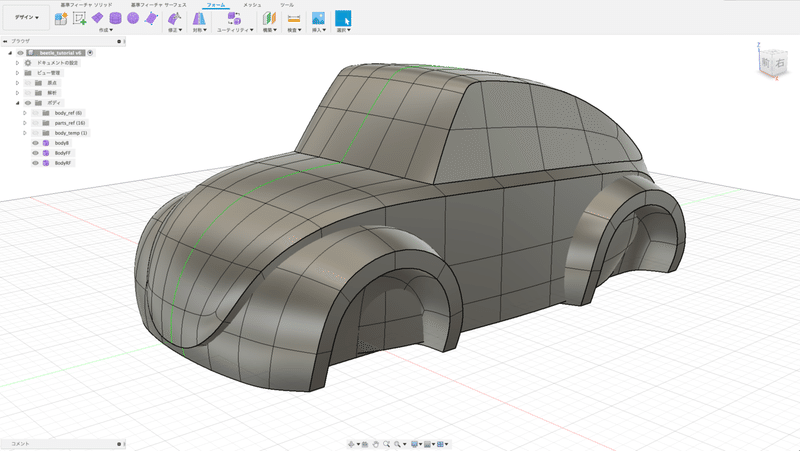Activate the Select (選択) cursor tool
Viewport: 800px width, 451px height.
343,18
